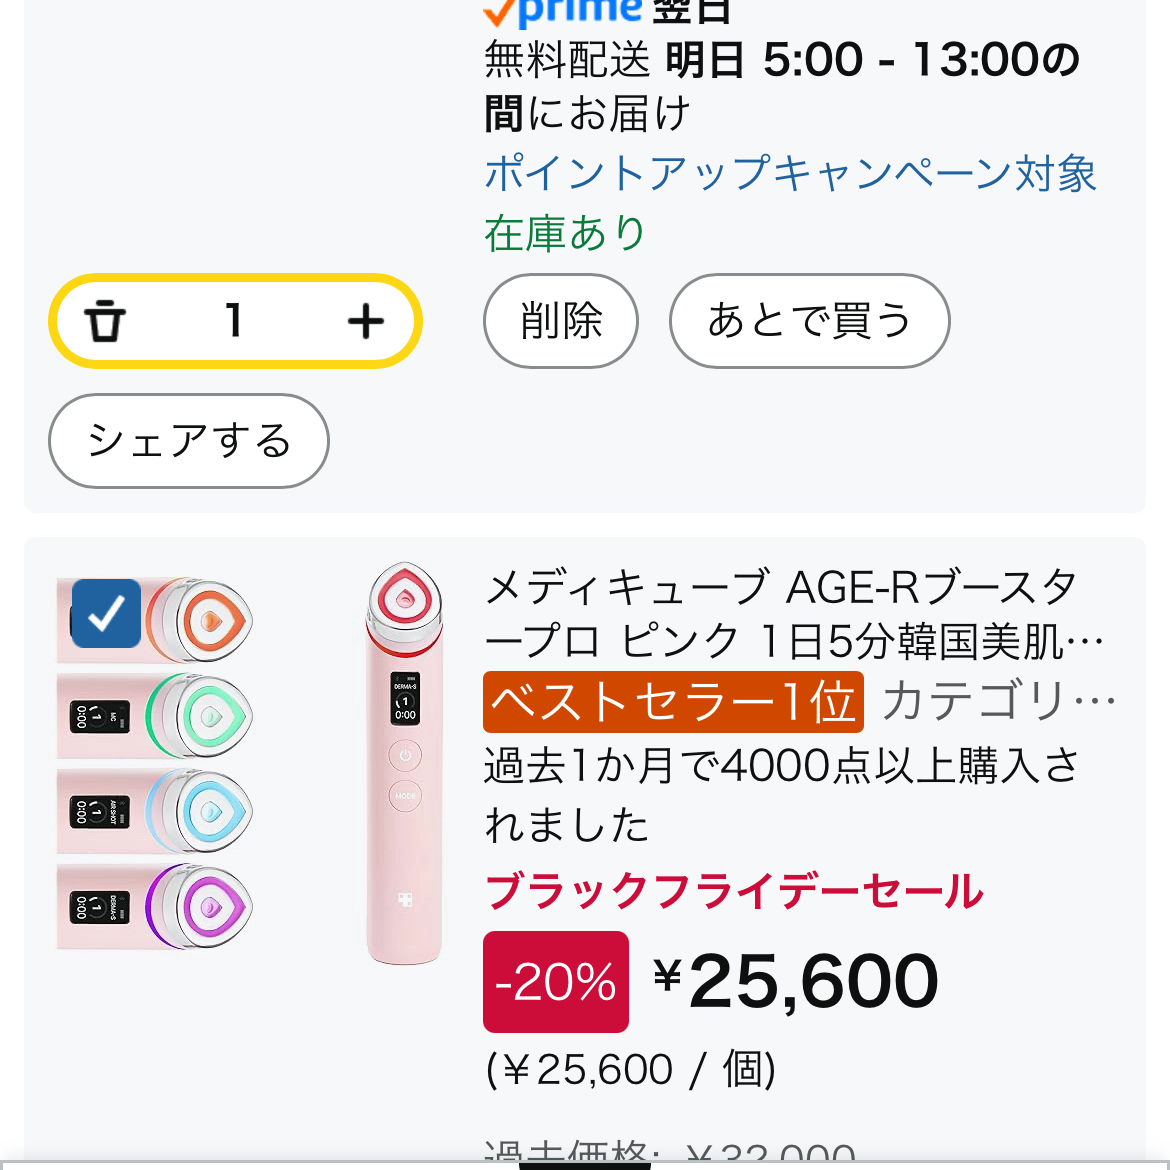
Task: Click the ブラックフライデーセール sale link
Action: [733, 890]
